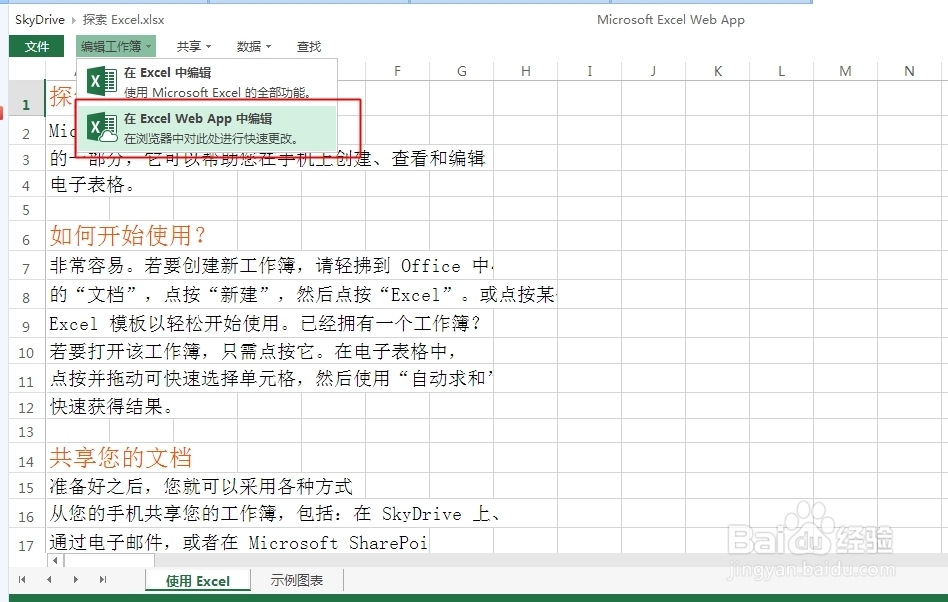
Task: Click the Excel Web App cloud icon
Action: click(102, 128)
